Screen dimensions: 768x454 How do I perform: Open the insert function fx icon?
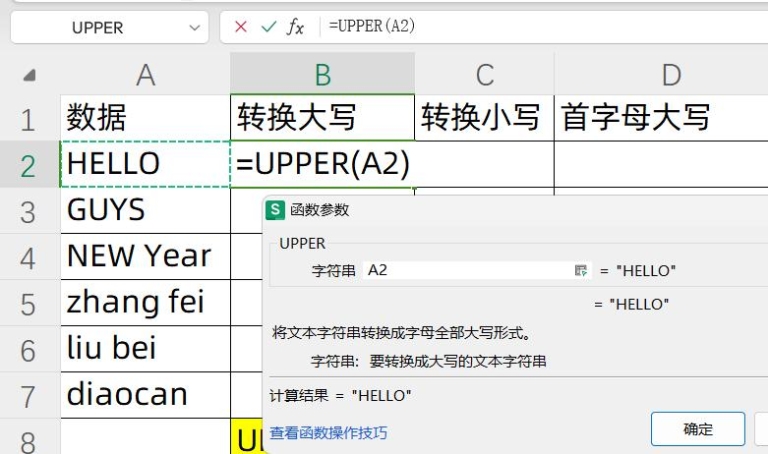point(295,27)
